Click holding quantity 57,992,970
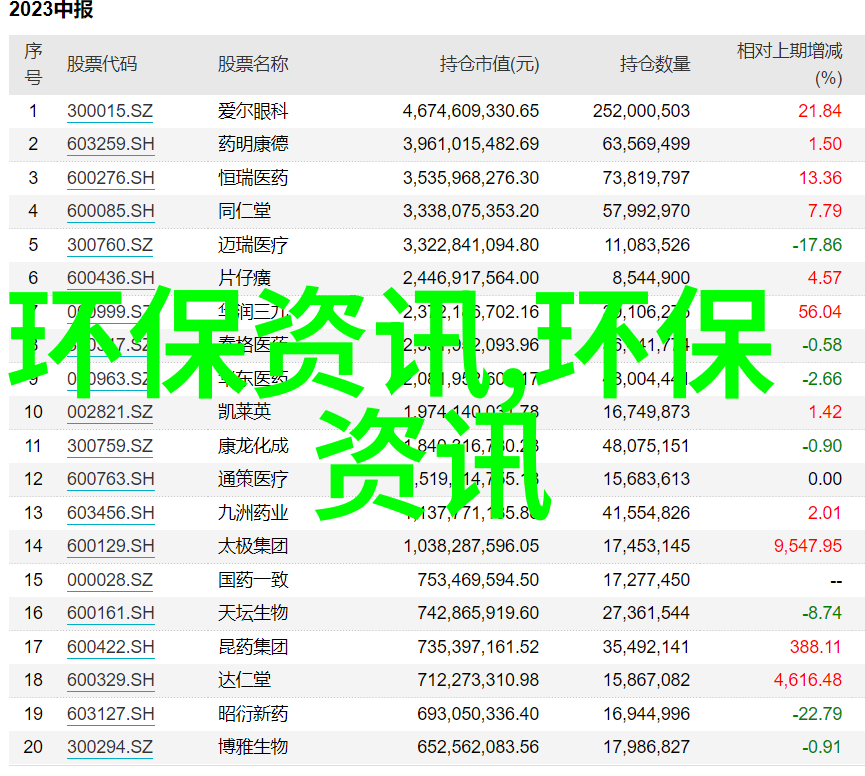This screenshot has width=865, height=776. (x=646, y=211)
